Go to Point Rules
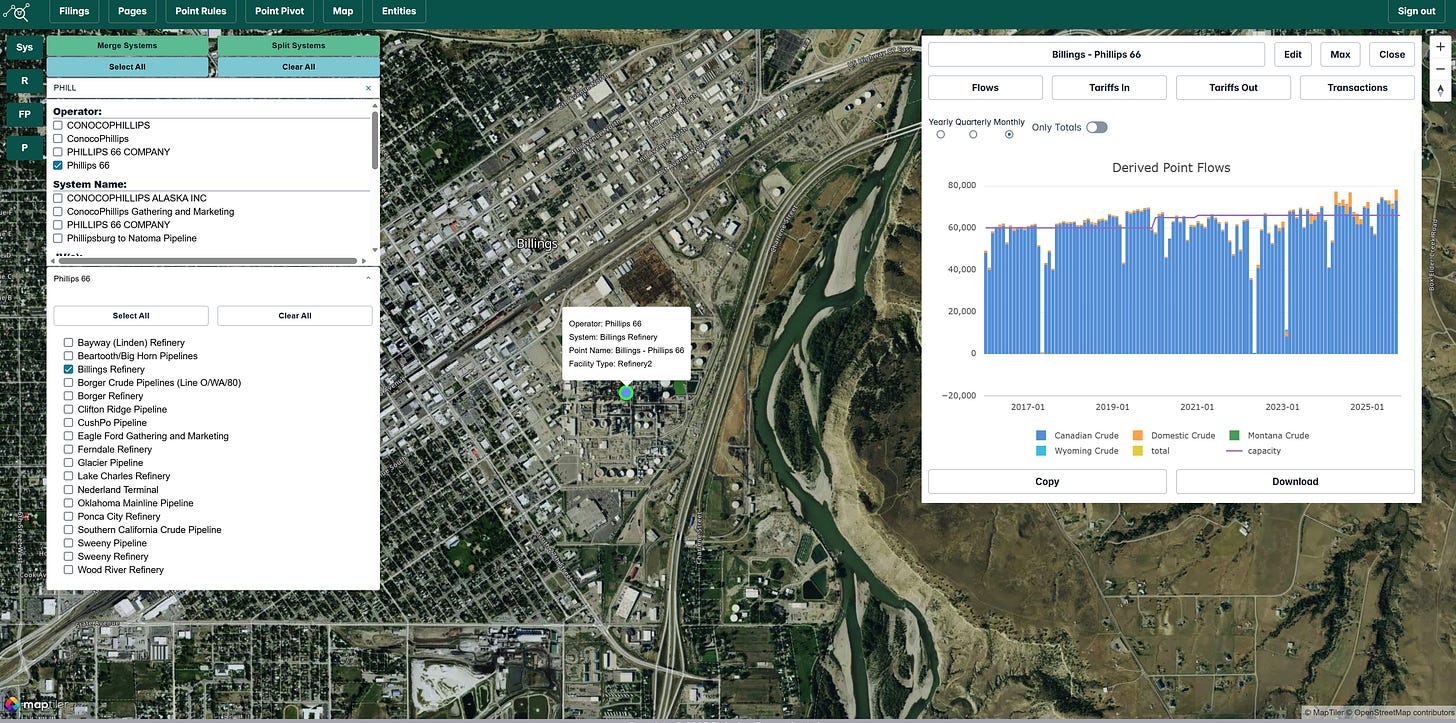The height and width of the screenshot is (723, 1456). 201,12
